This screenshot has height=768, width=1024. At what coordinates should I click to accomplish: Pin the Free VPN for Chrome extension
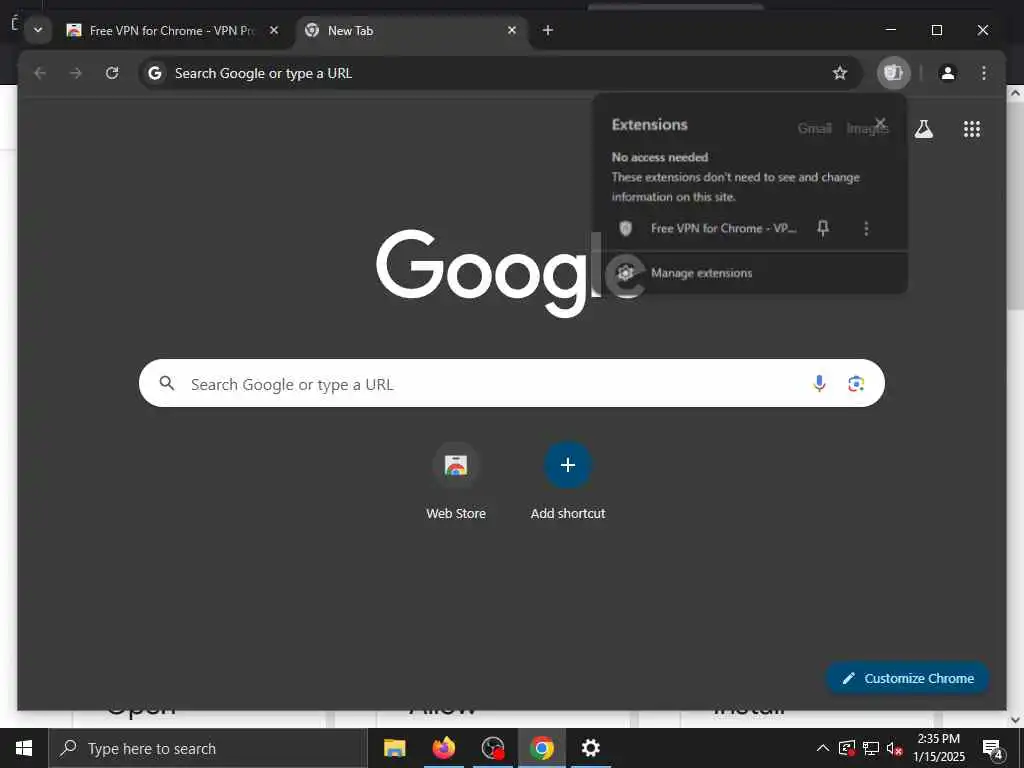[823, 228]
